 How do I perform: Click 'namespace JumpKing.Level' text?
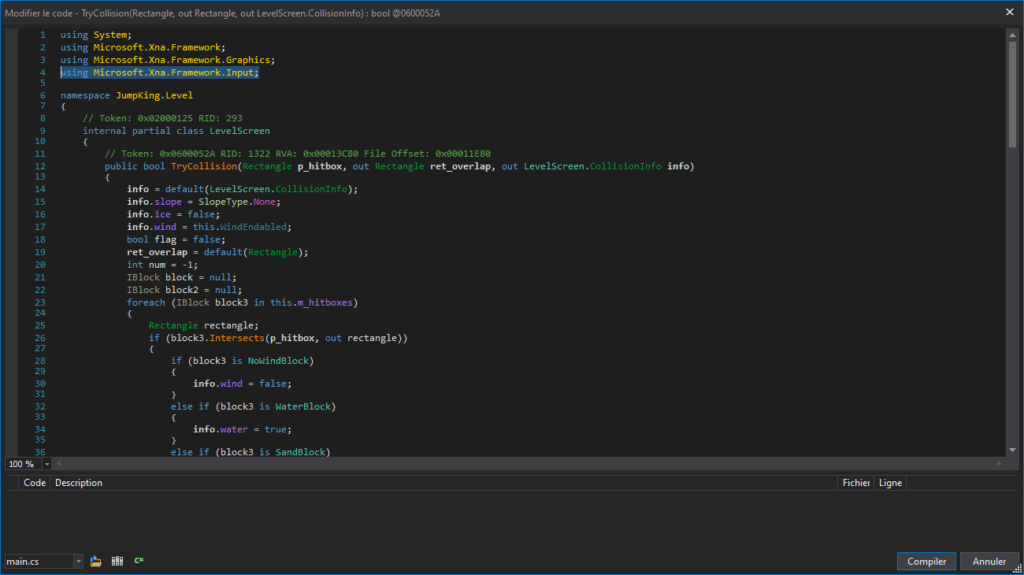coord(127,95)
